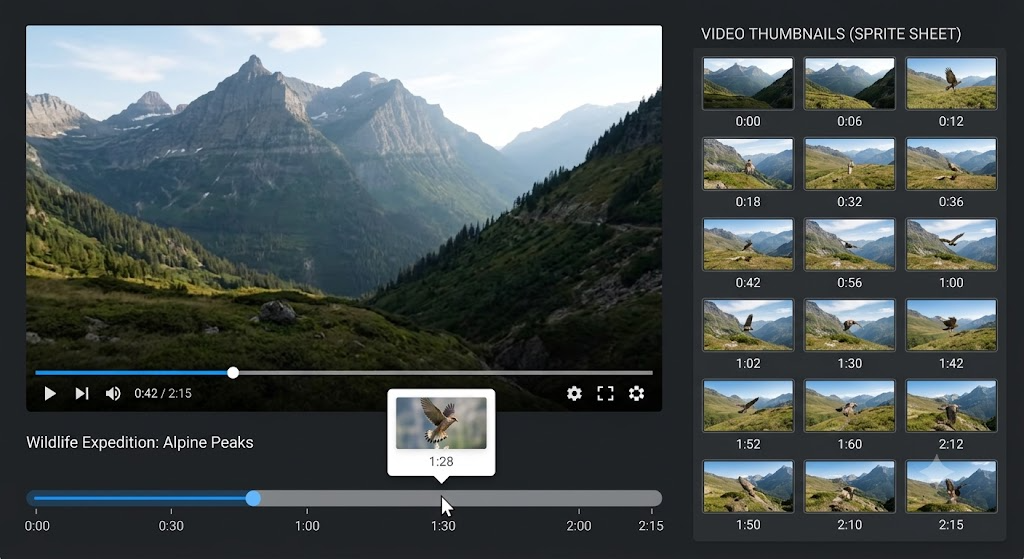Click the 1:42 timestamp label in the sprite sheet
Image resolution: width=1024 pixels, height=559 pixels.
point(952,363)
